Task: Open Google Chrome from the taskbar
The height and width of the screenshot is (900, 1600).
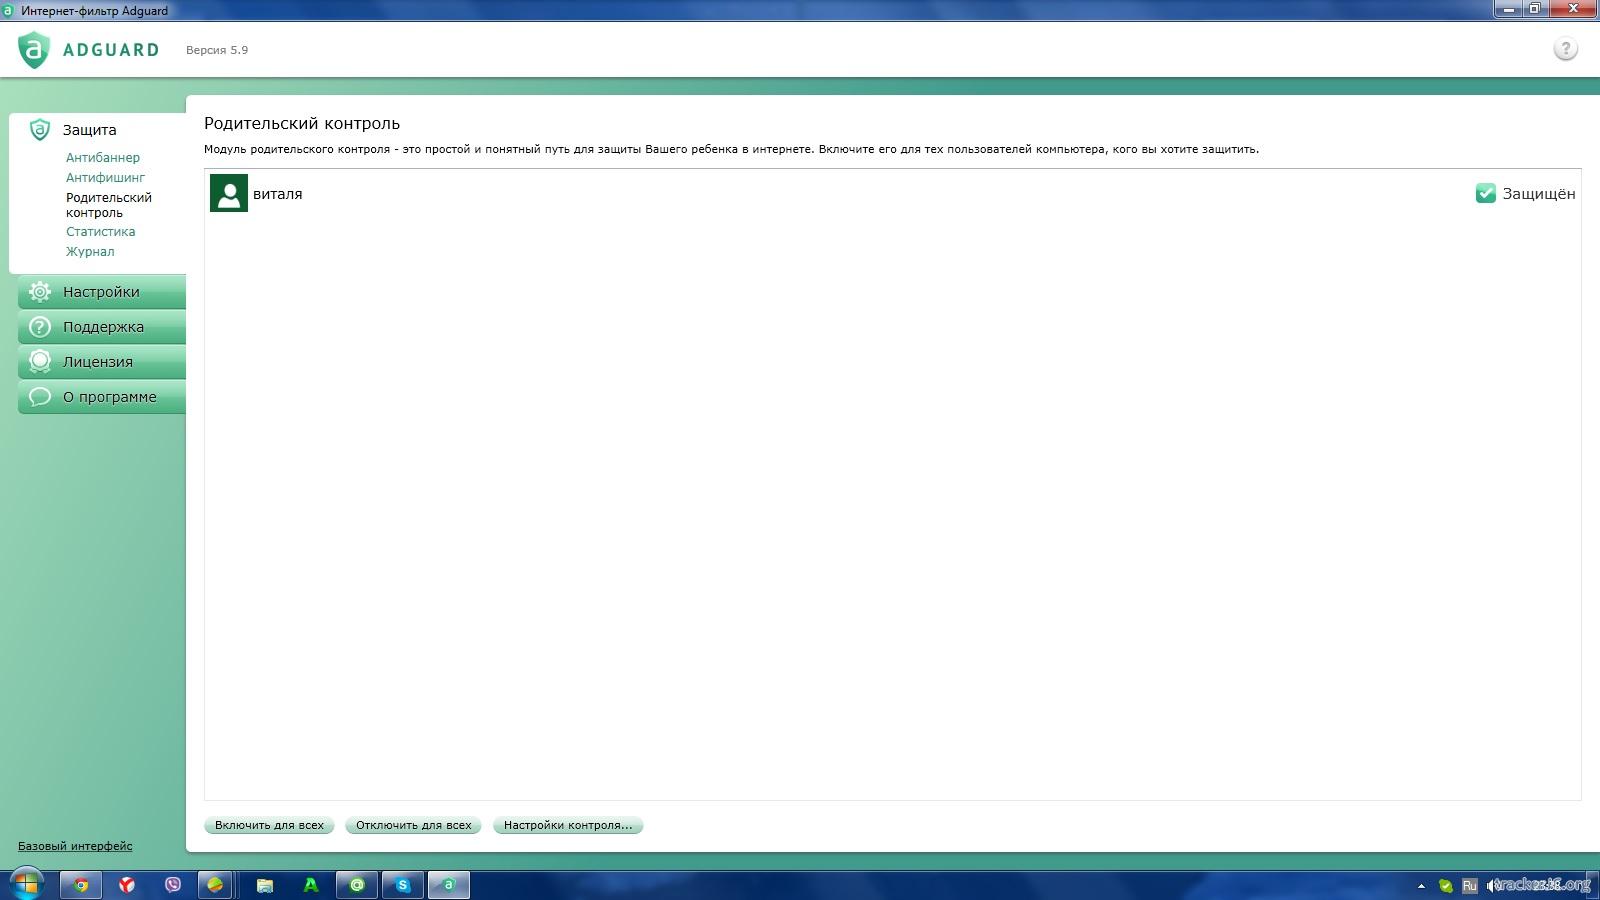Action: click(x=81, y=885)
